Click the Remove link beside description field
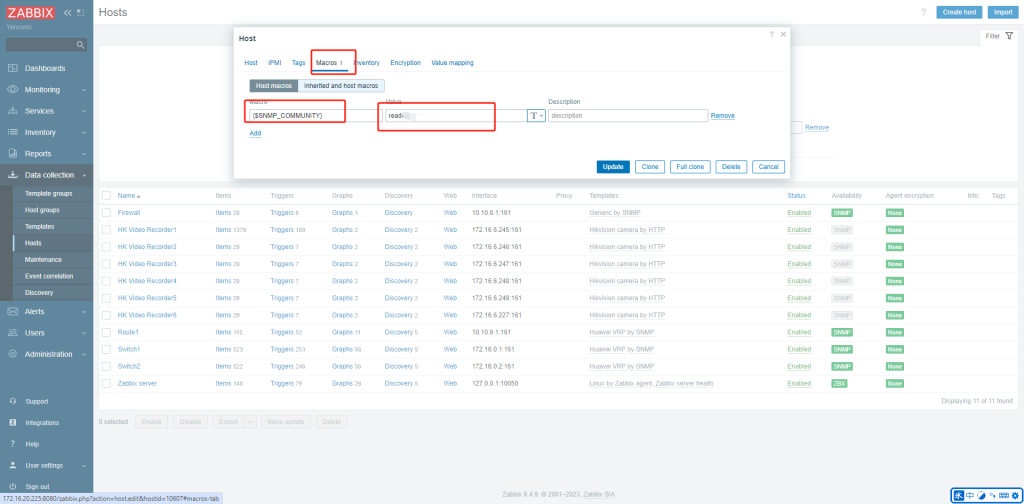Image resolution: width=1024 pixels, height=504 pixels. point(723,116)
